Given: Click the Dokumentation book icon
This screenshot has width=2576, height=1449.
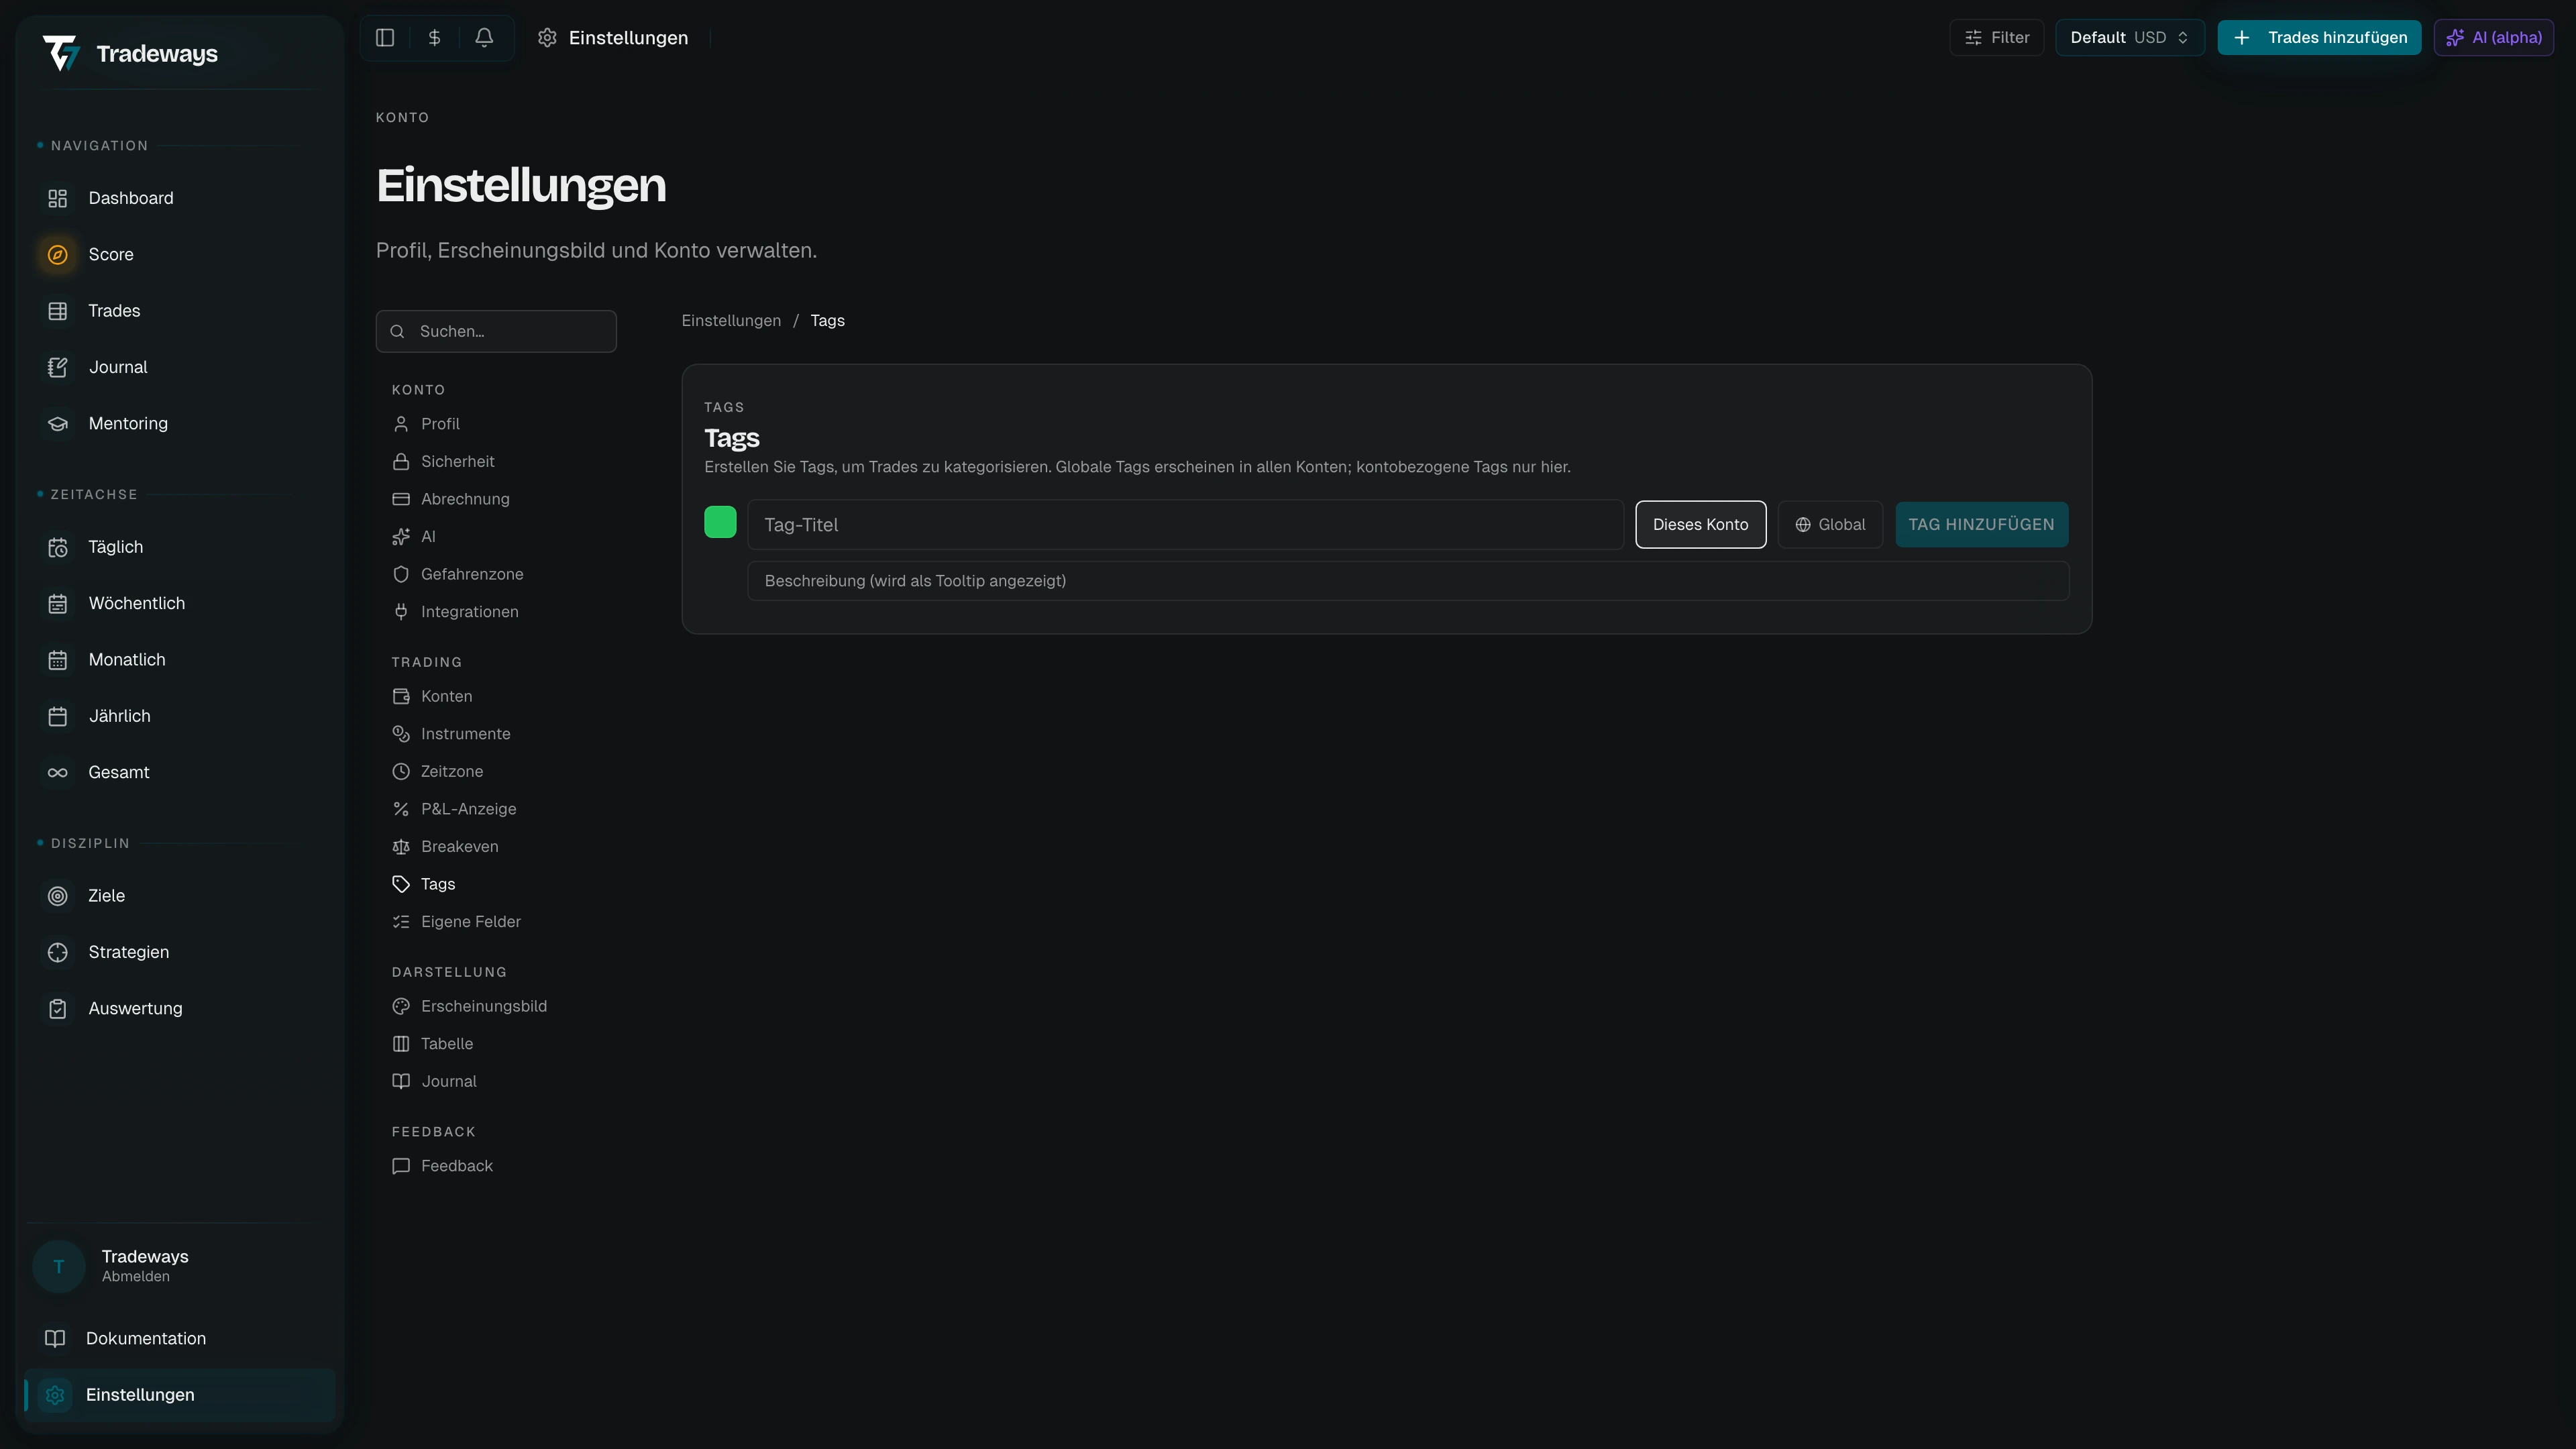Looking at the screenshot, I should [55, 1338].
